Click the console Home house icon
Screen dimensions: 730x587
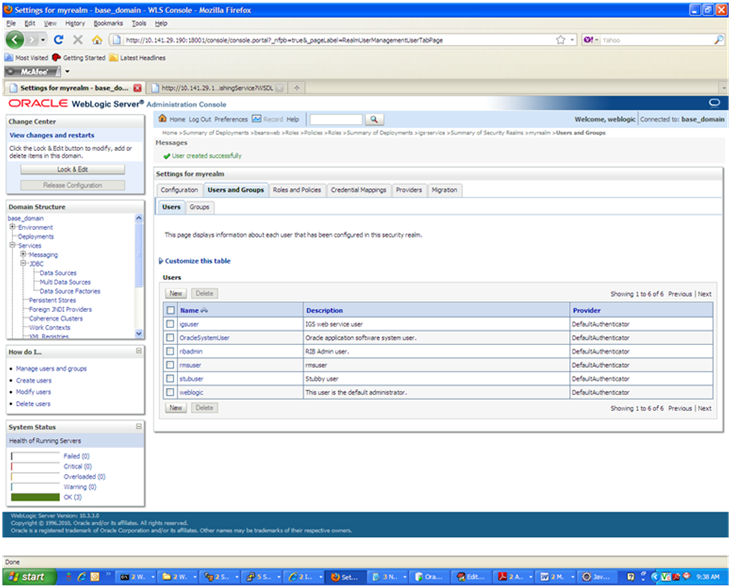[x=162, y=119]
